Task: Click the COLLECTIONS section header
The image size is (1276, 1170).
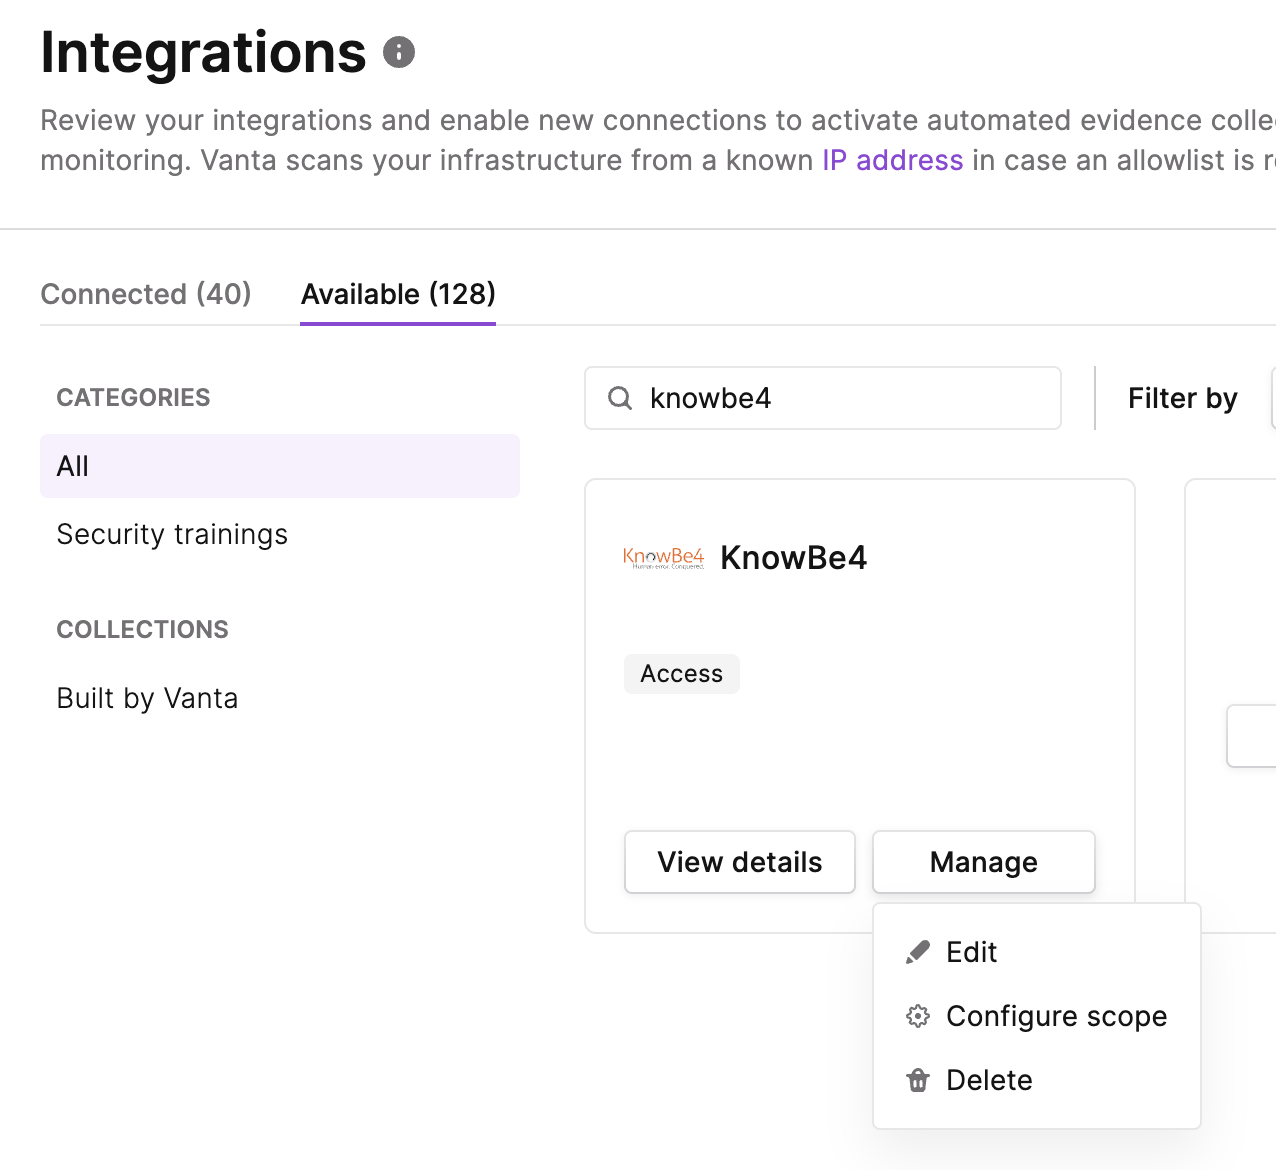Action: tap(142, 630)
